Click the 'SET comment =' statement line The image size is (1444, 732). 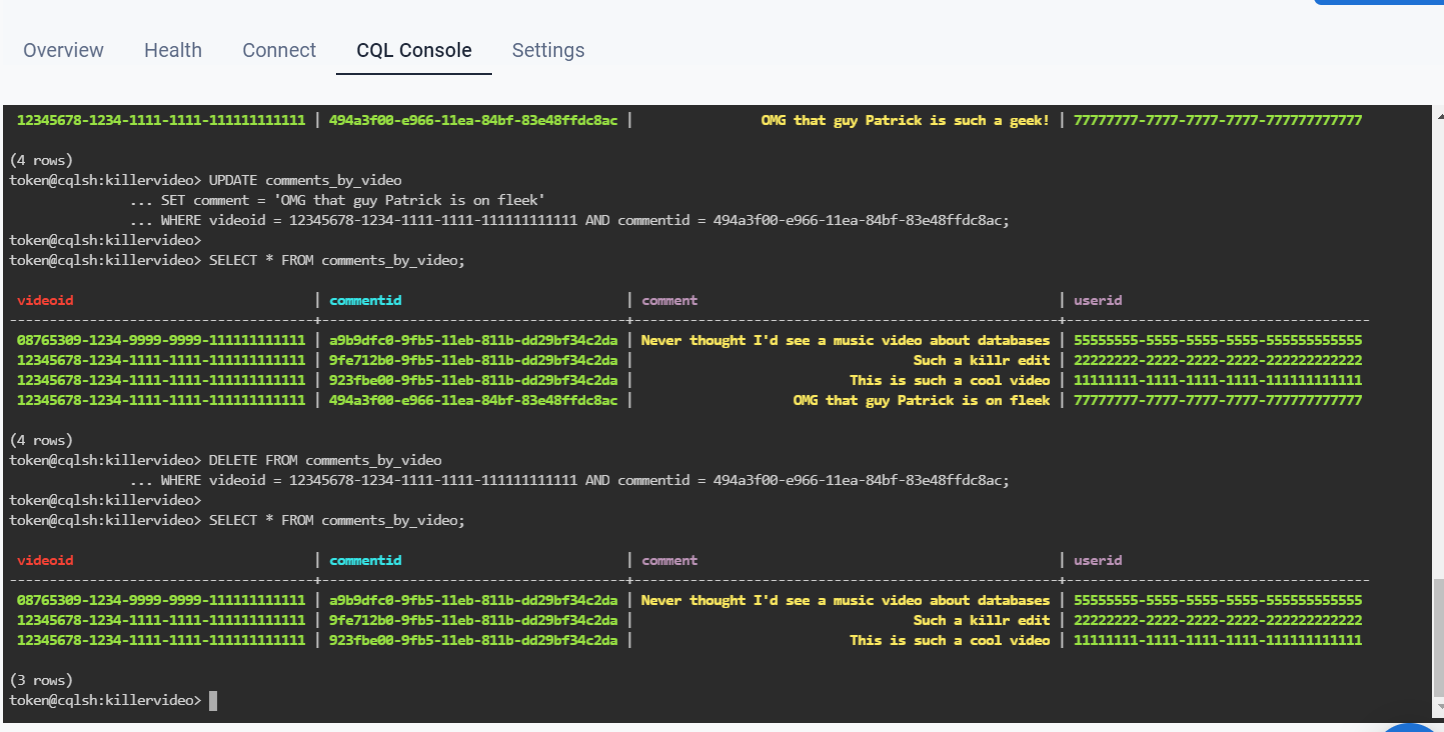tap(353, 200)
